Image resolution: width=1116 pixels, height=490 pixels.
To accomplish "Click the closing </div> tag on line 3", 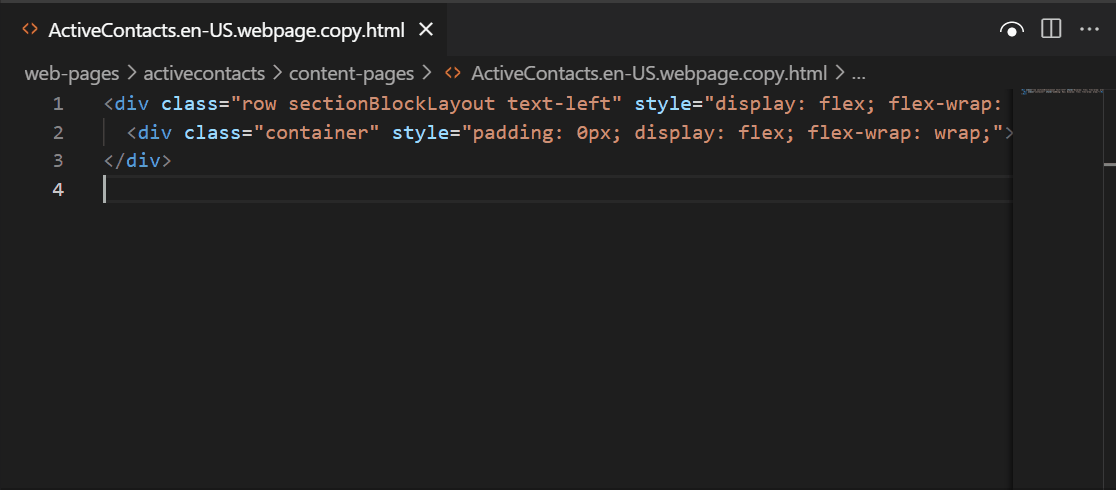I will 138,160.
